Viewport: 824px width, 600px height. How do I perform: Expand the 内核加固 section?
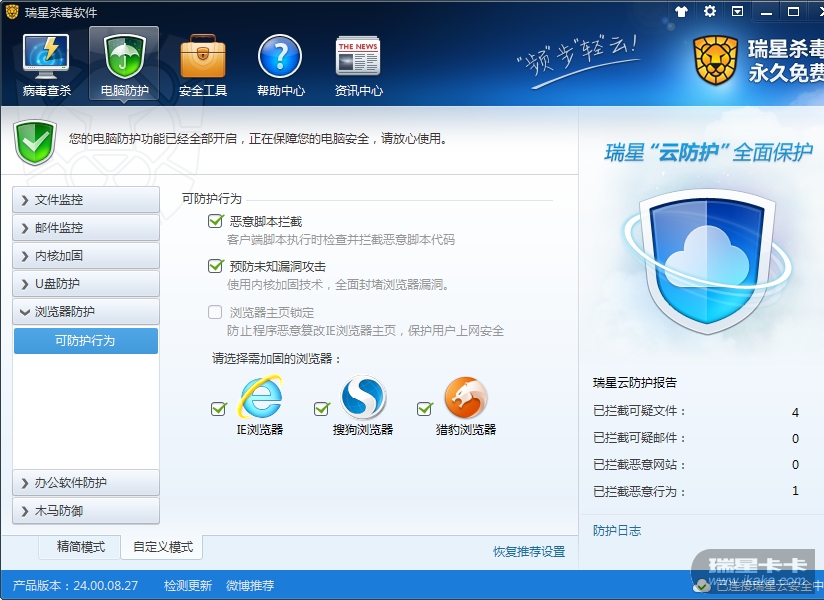click(x=86, y=255)
